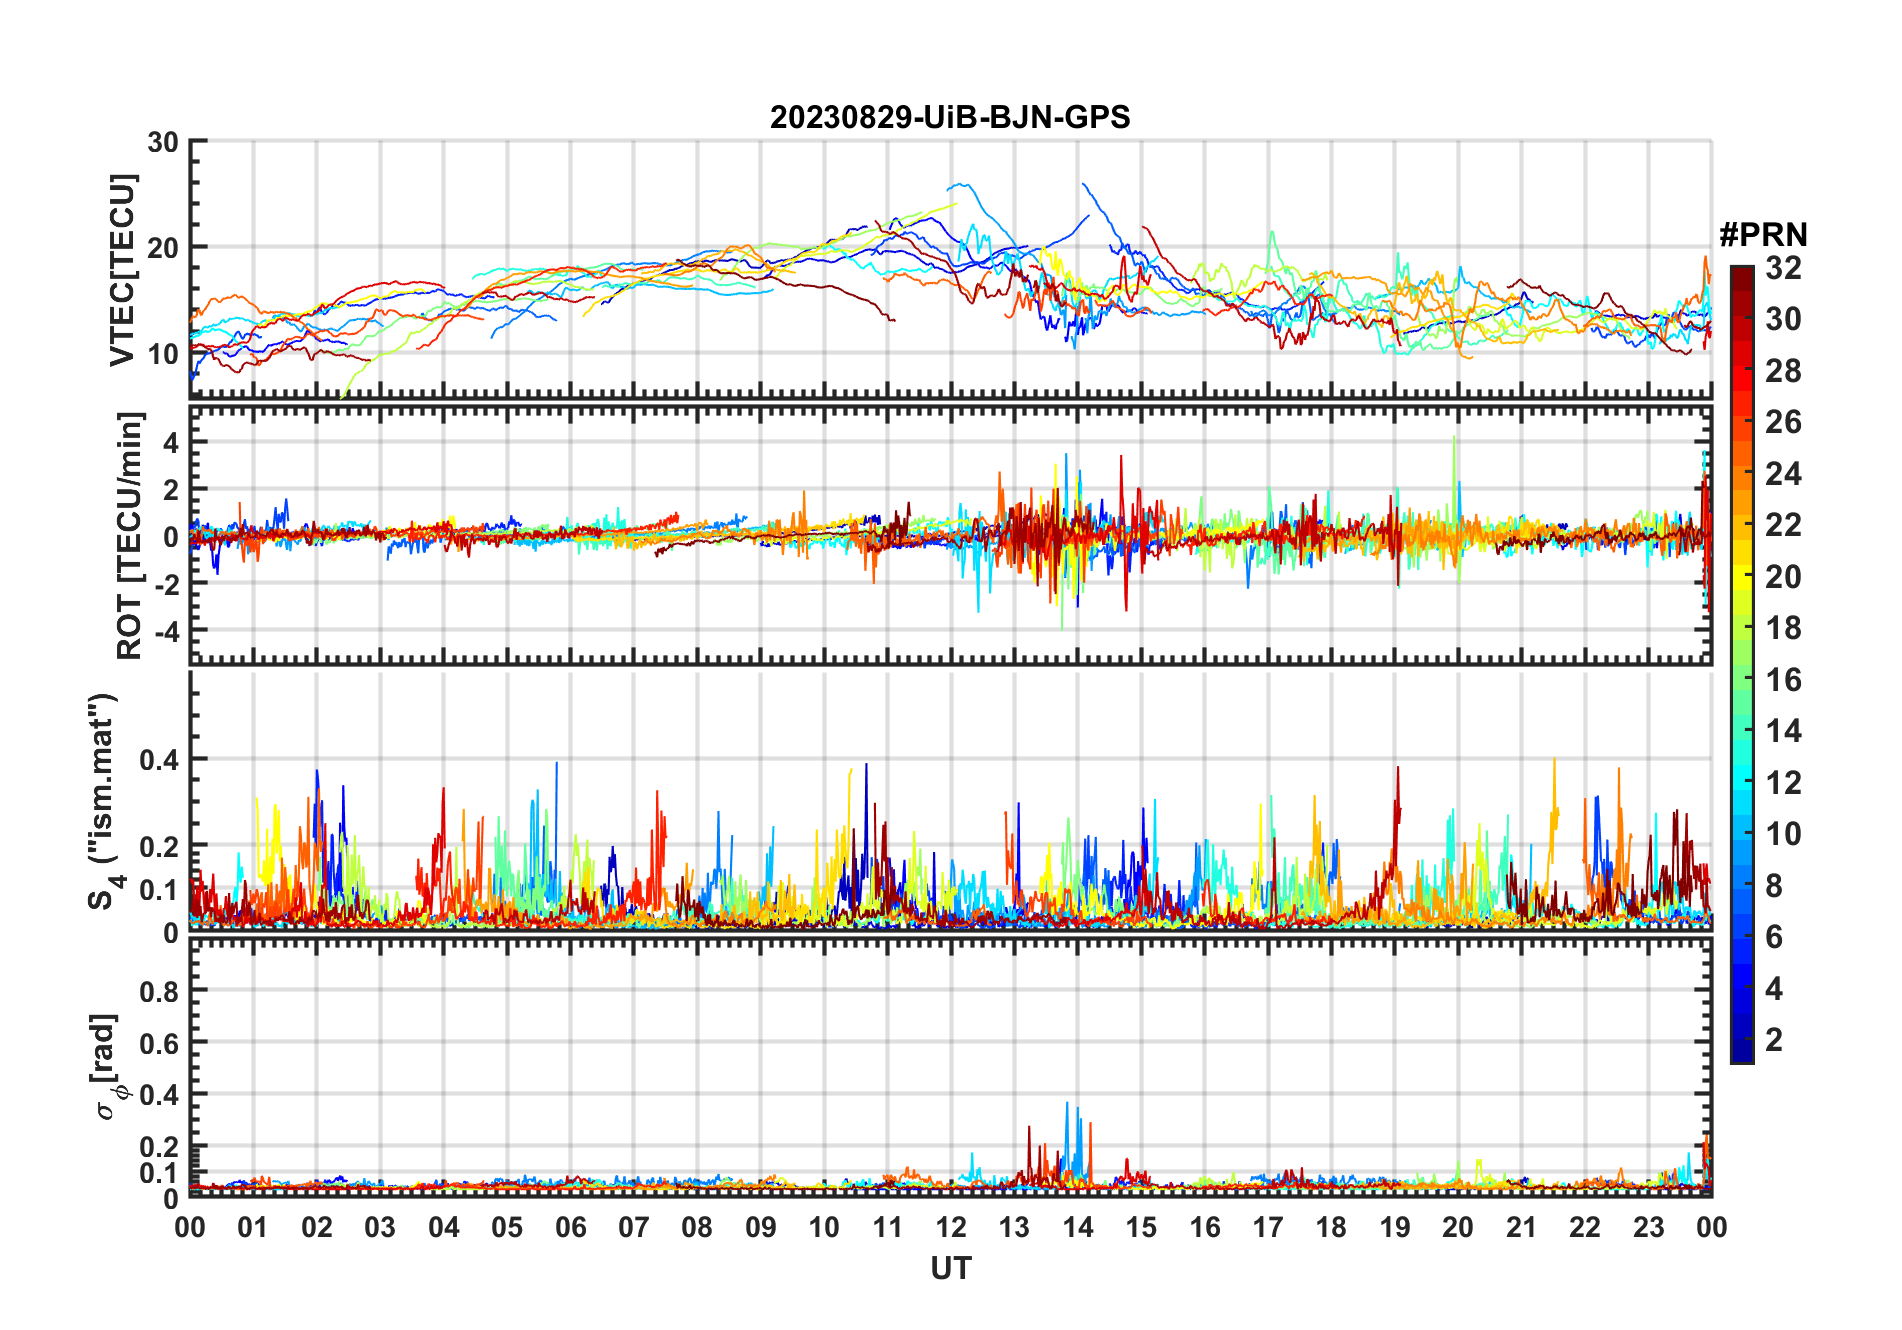Click tick value 0.8 on the σφ axis

coord(159,991)
